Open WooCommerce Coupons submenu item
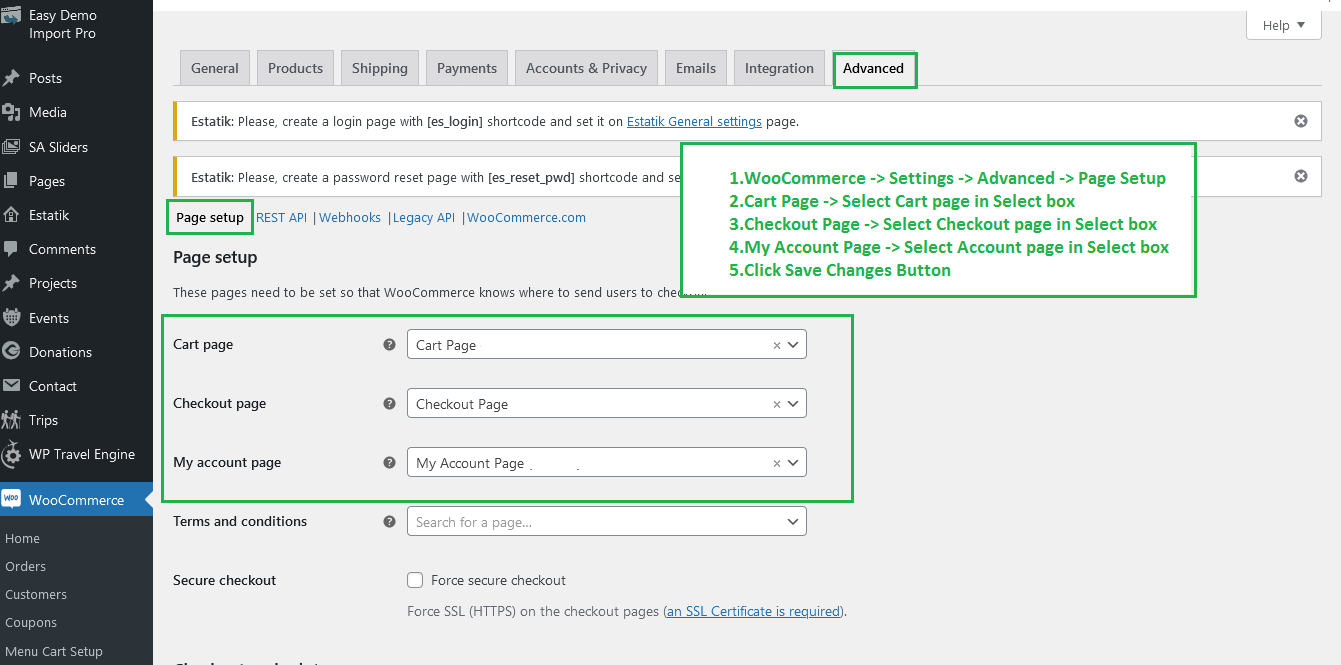The image size is (1341, 665). click(31, 622)
